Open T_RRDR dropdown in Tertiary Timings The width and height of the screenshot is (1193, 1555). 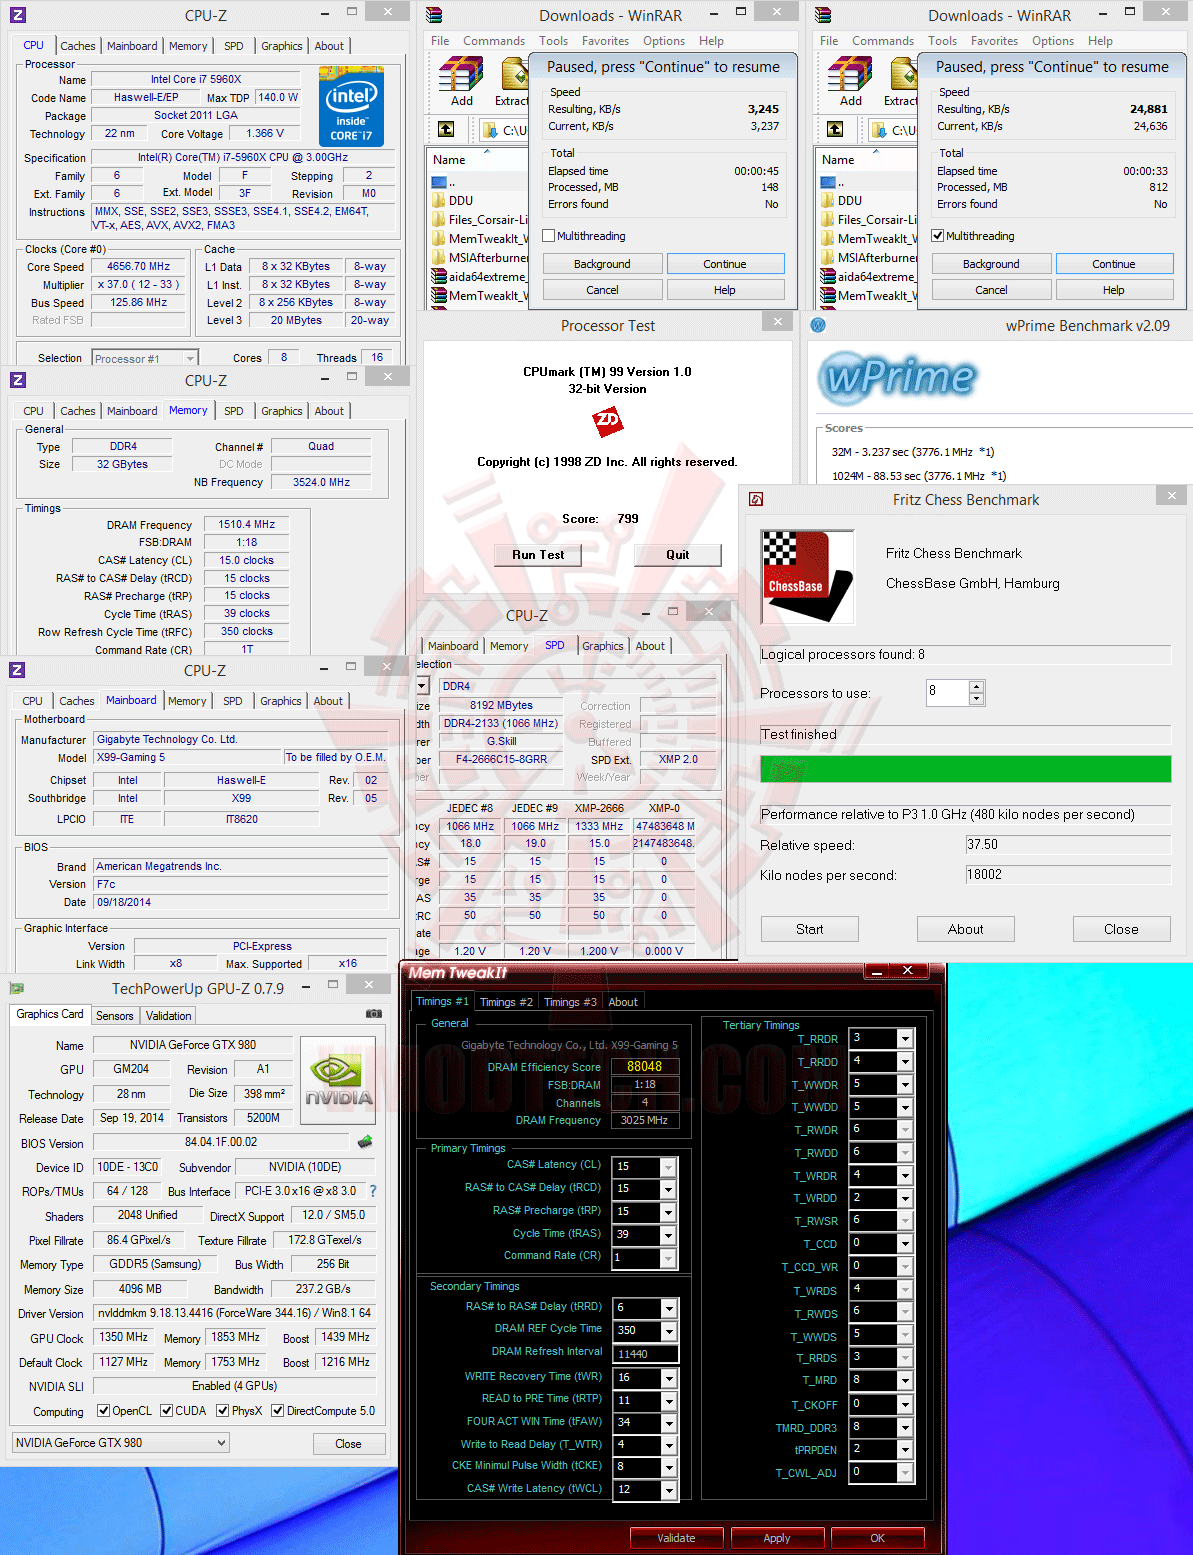[x=905, y=1038]
